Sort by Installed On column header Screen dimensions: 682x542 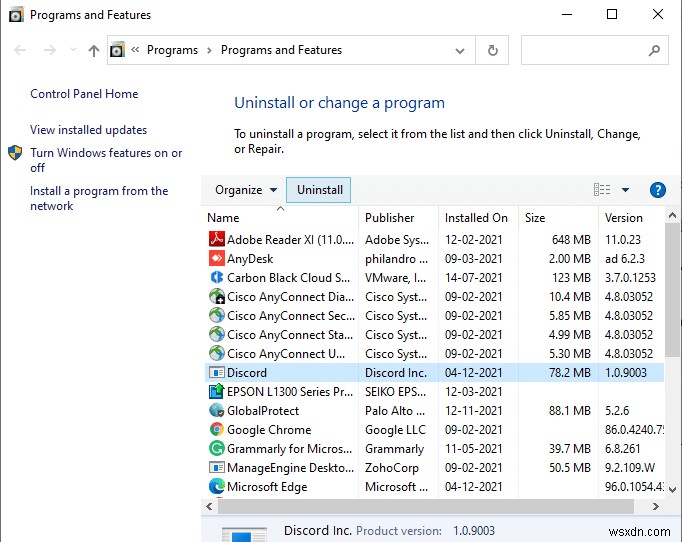(478, 217)
